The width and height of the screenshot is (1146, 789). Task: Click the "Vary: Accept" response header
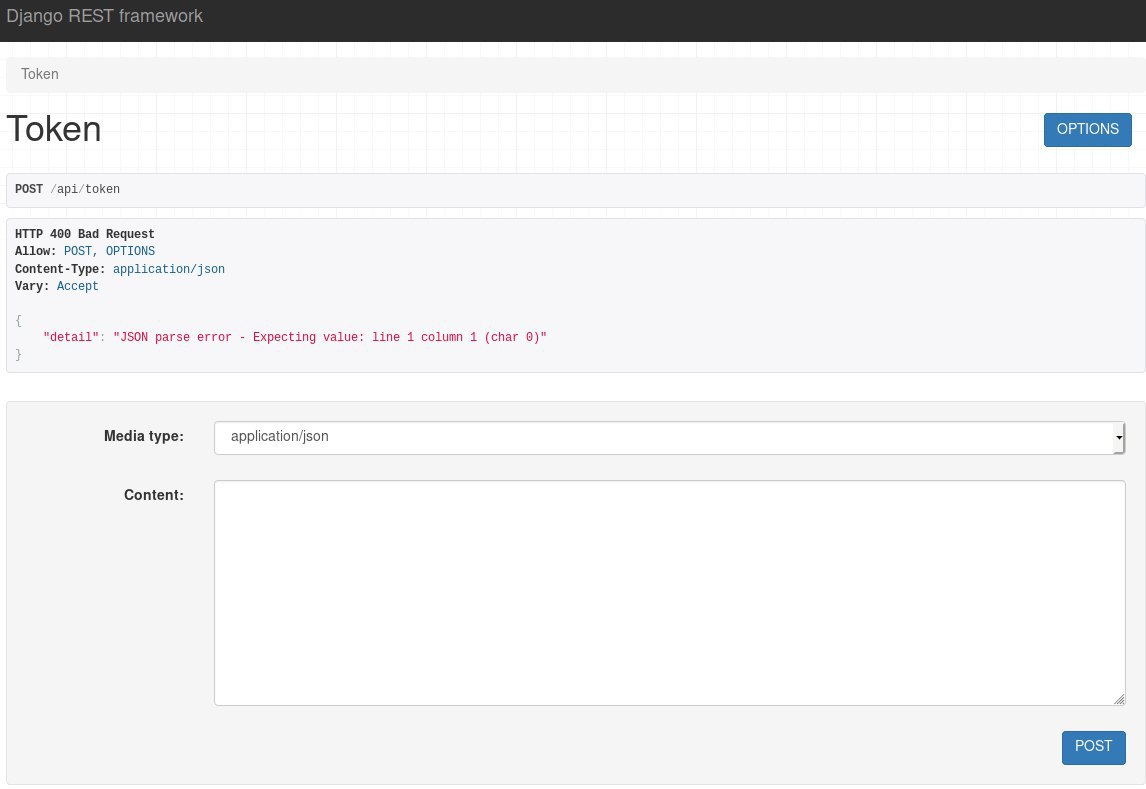(57, 286)
